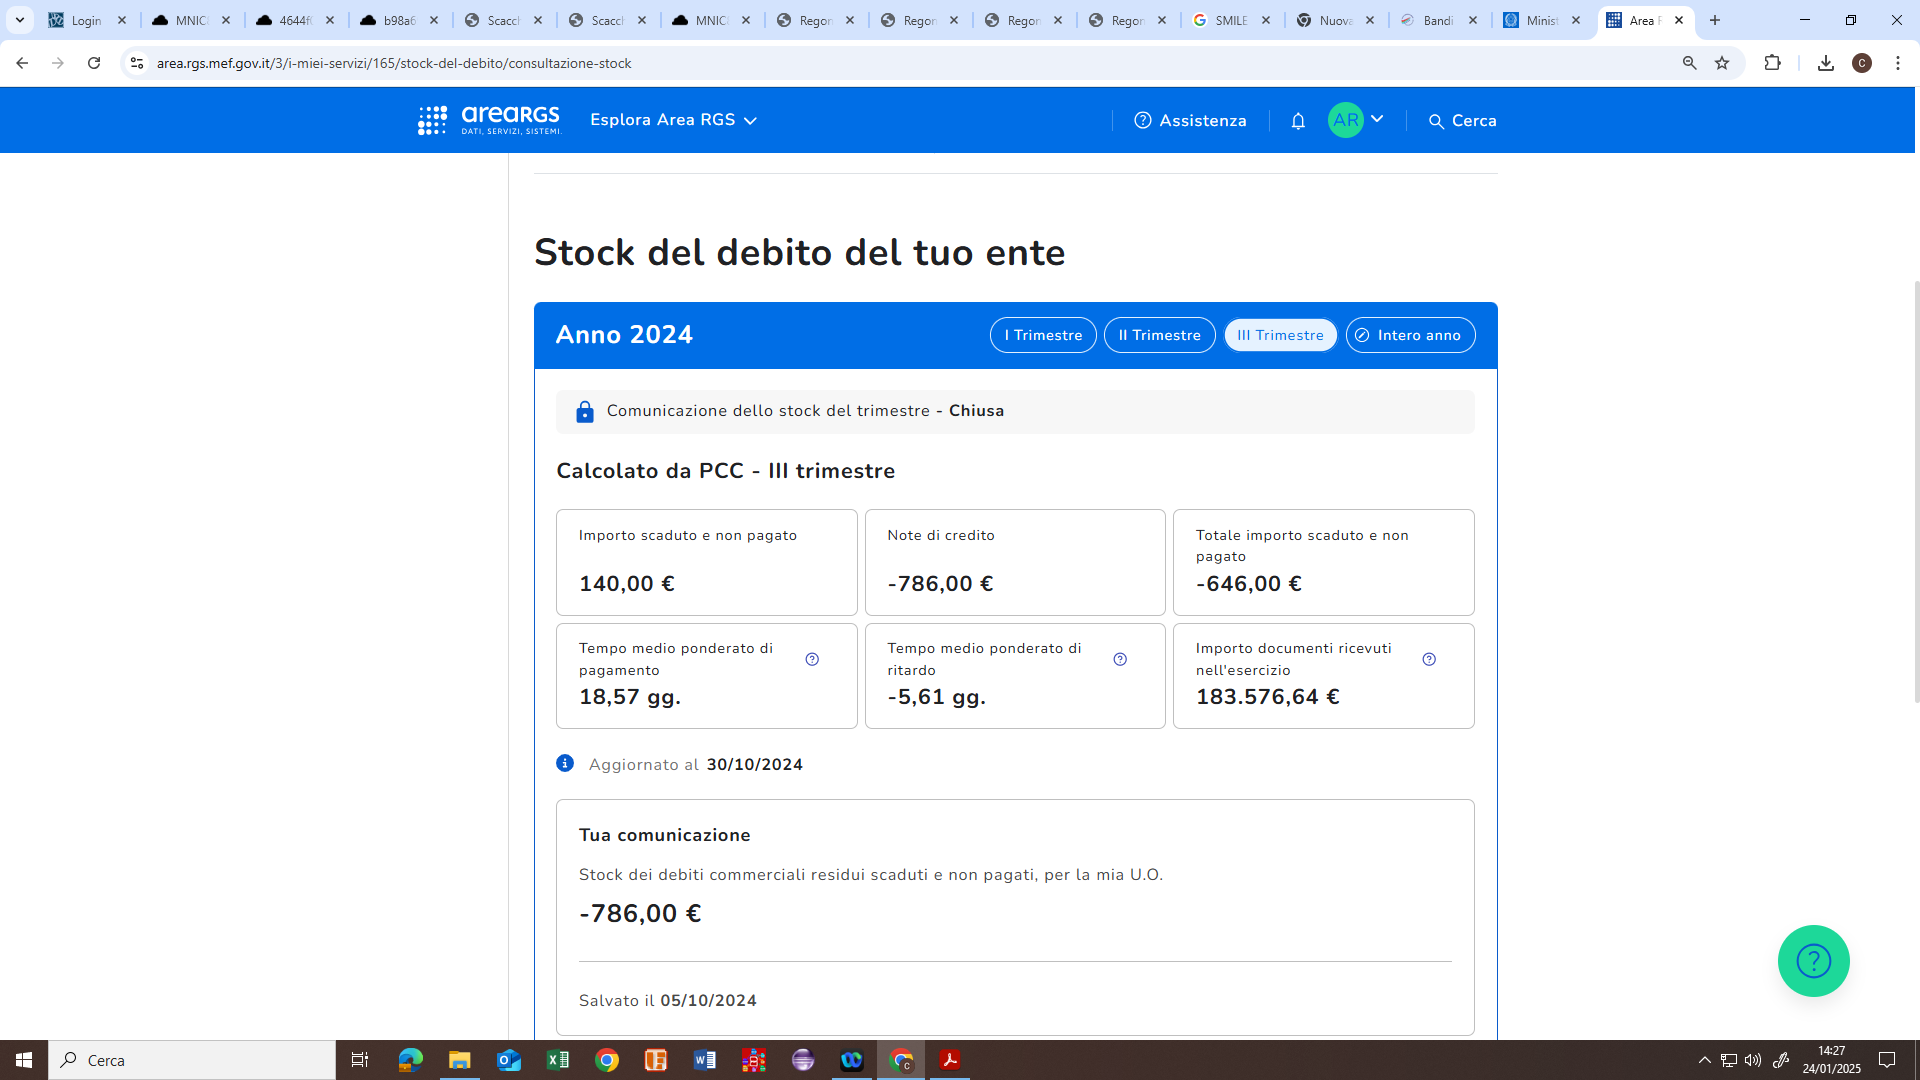Image resolution: width=1920 pixels, height=1080 pixels.
Task: Open the Chrome tab search dropdown arrow
Action: (19, 20)
